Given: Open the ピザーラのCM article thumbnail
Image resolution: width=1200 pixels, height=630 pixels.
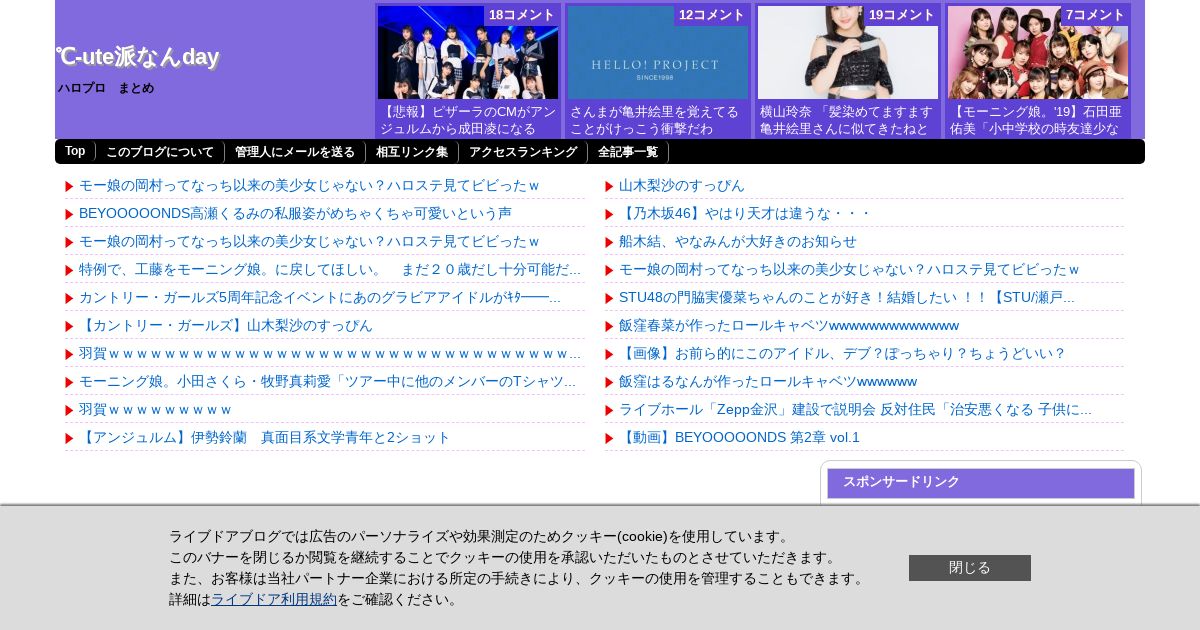Looking at the screenshot, I should (468, 53).
